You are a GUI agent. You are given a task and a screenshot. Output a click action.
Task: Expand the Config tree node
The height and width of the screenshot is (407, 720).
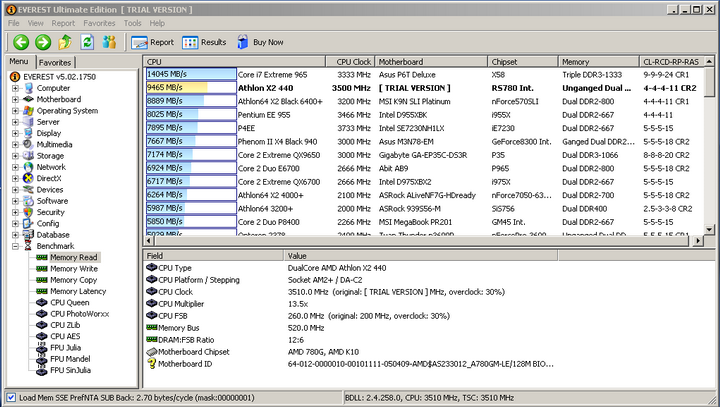tap(15, 224)
